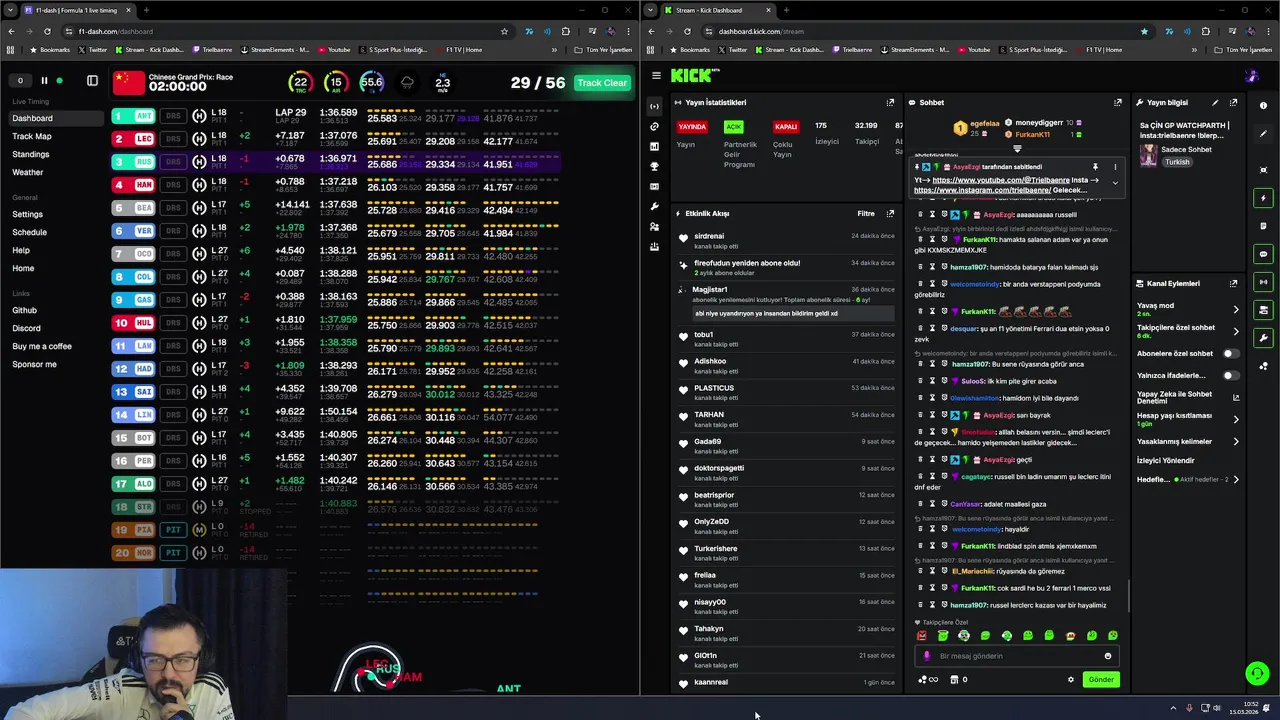Toggle the chat bubble widget in right rail

pyautogui.click(x=1264, y=254)
